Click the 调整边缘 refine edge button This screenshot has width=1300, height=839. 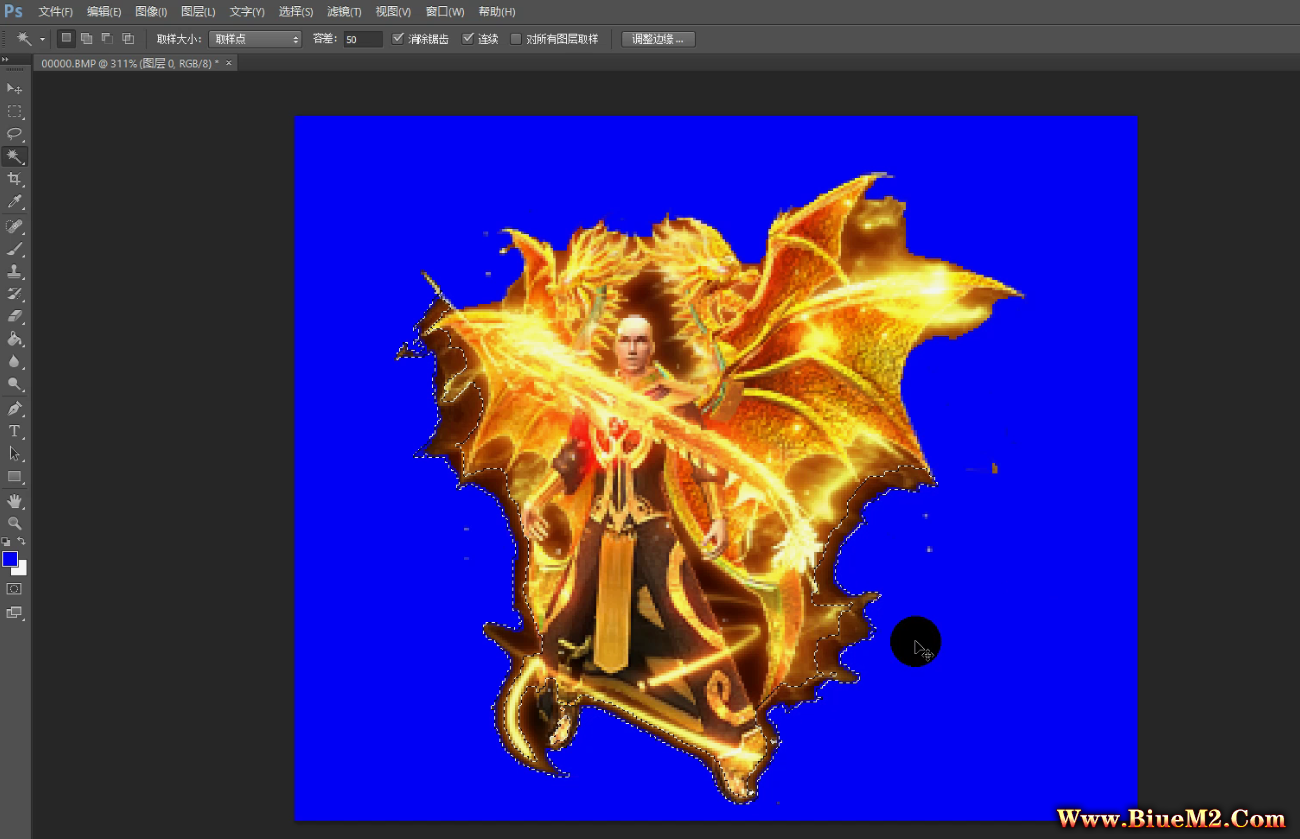[658, 39]
